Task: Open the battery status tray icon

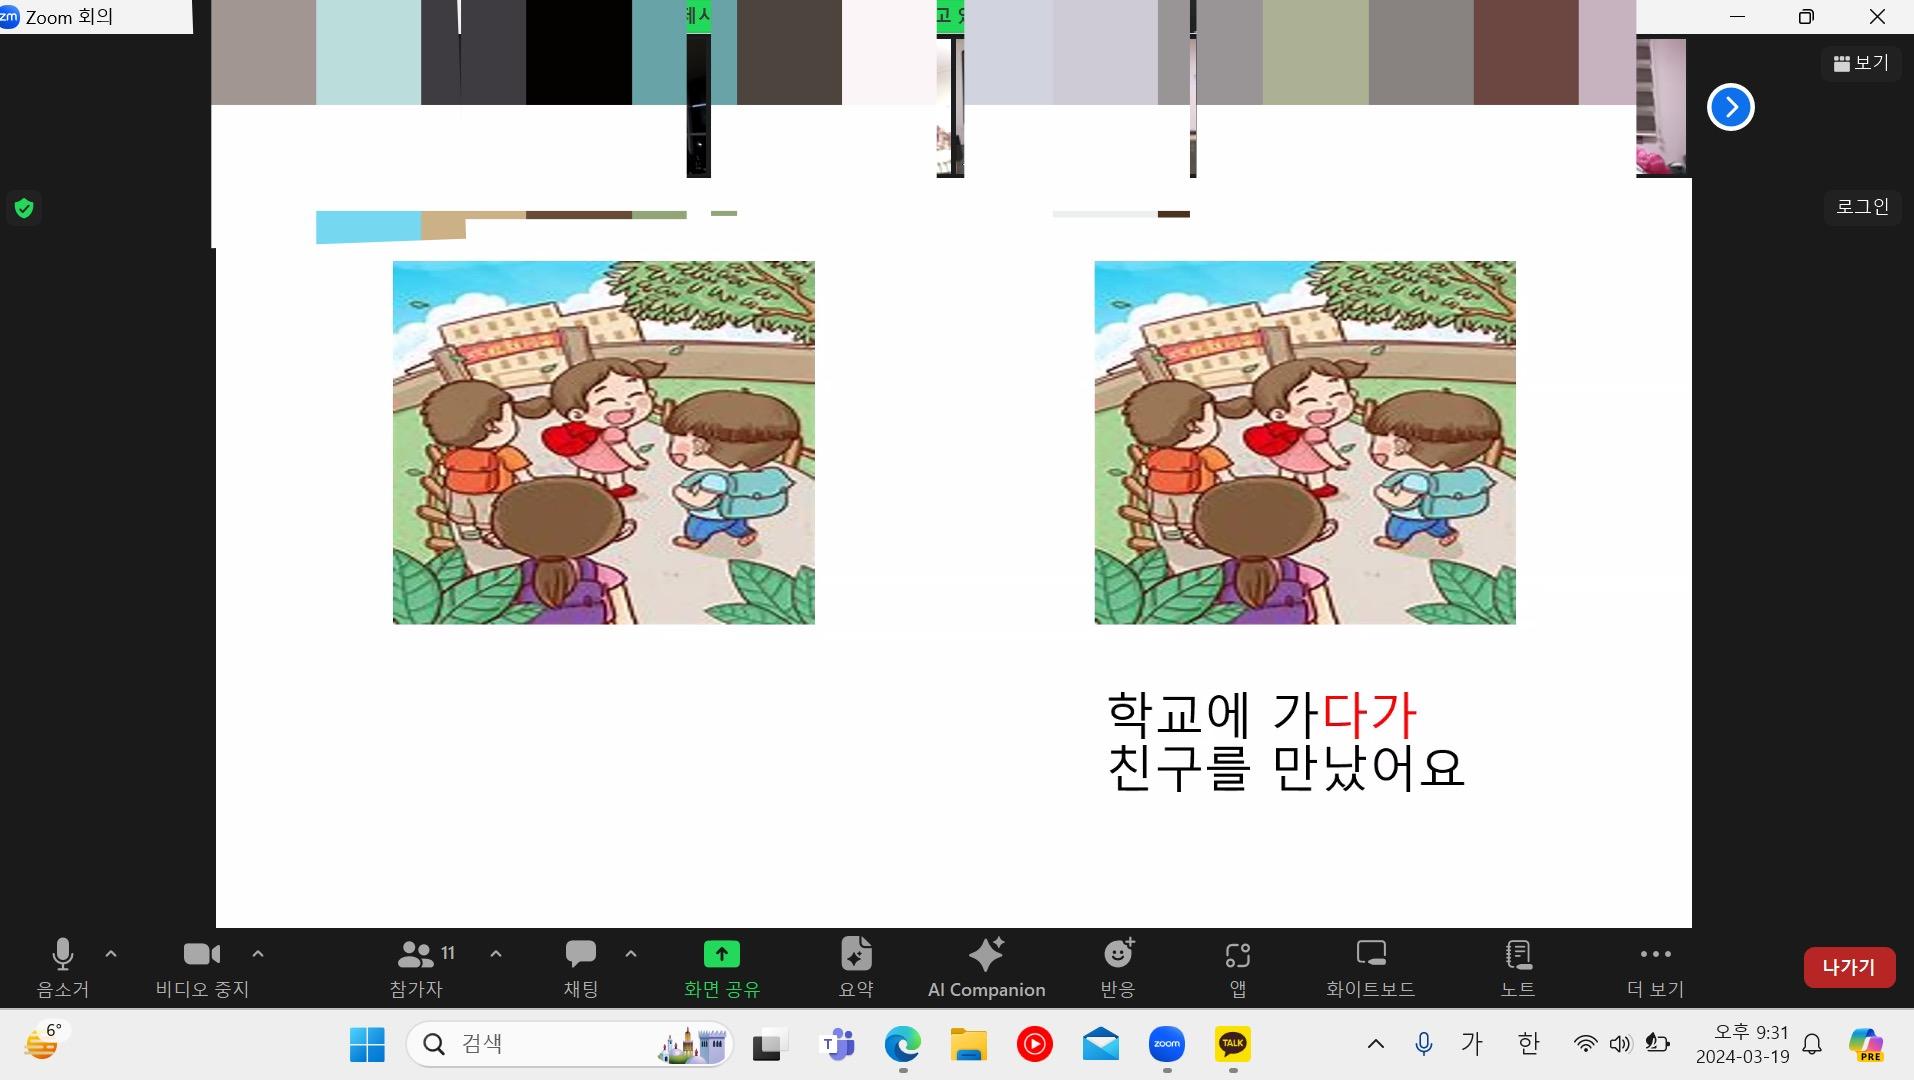Action: click(x=1657, y=1045)
